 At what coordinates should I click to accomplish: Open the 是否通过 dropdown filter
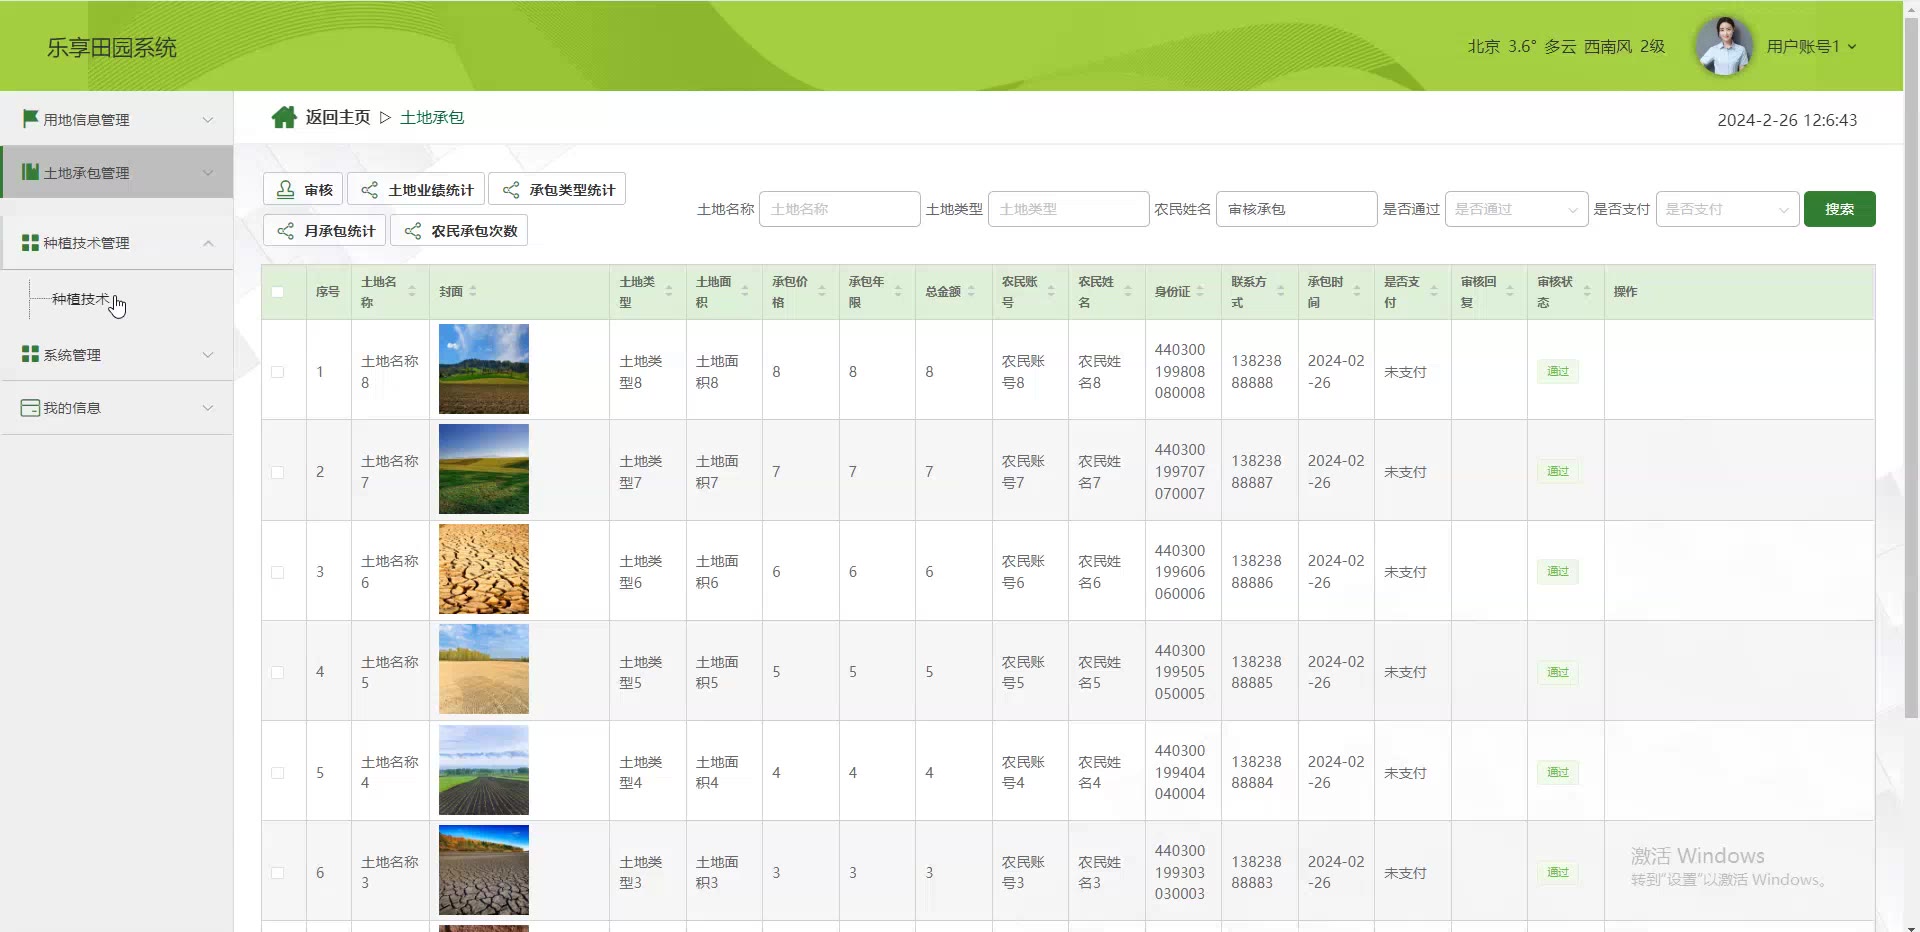coord(1515,209)
